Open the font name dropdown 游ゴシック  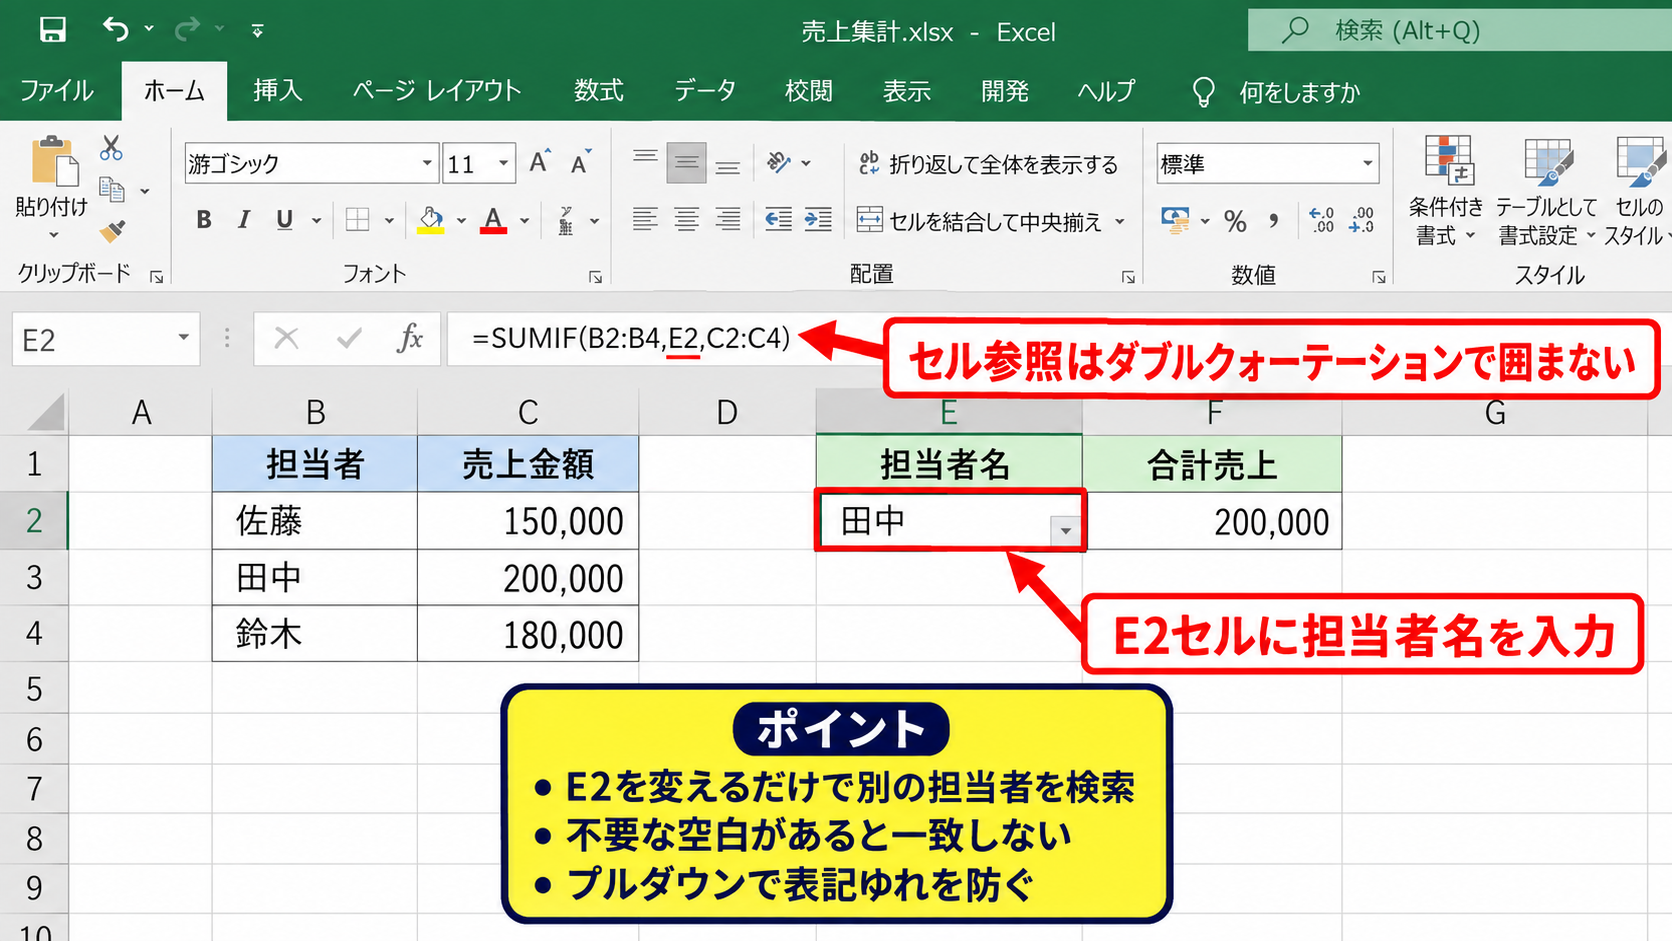[x=427, y=163]
